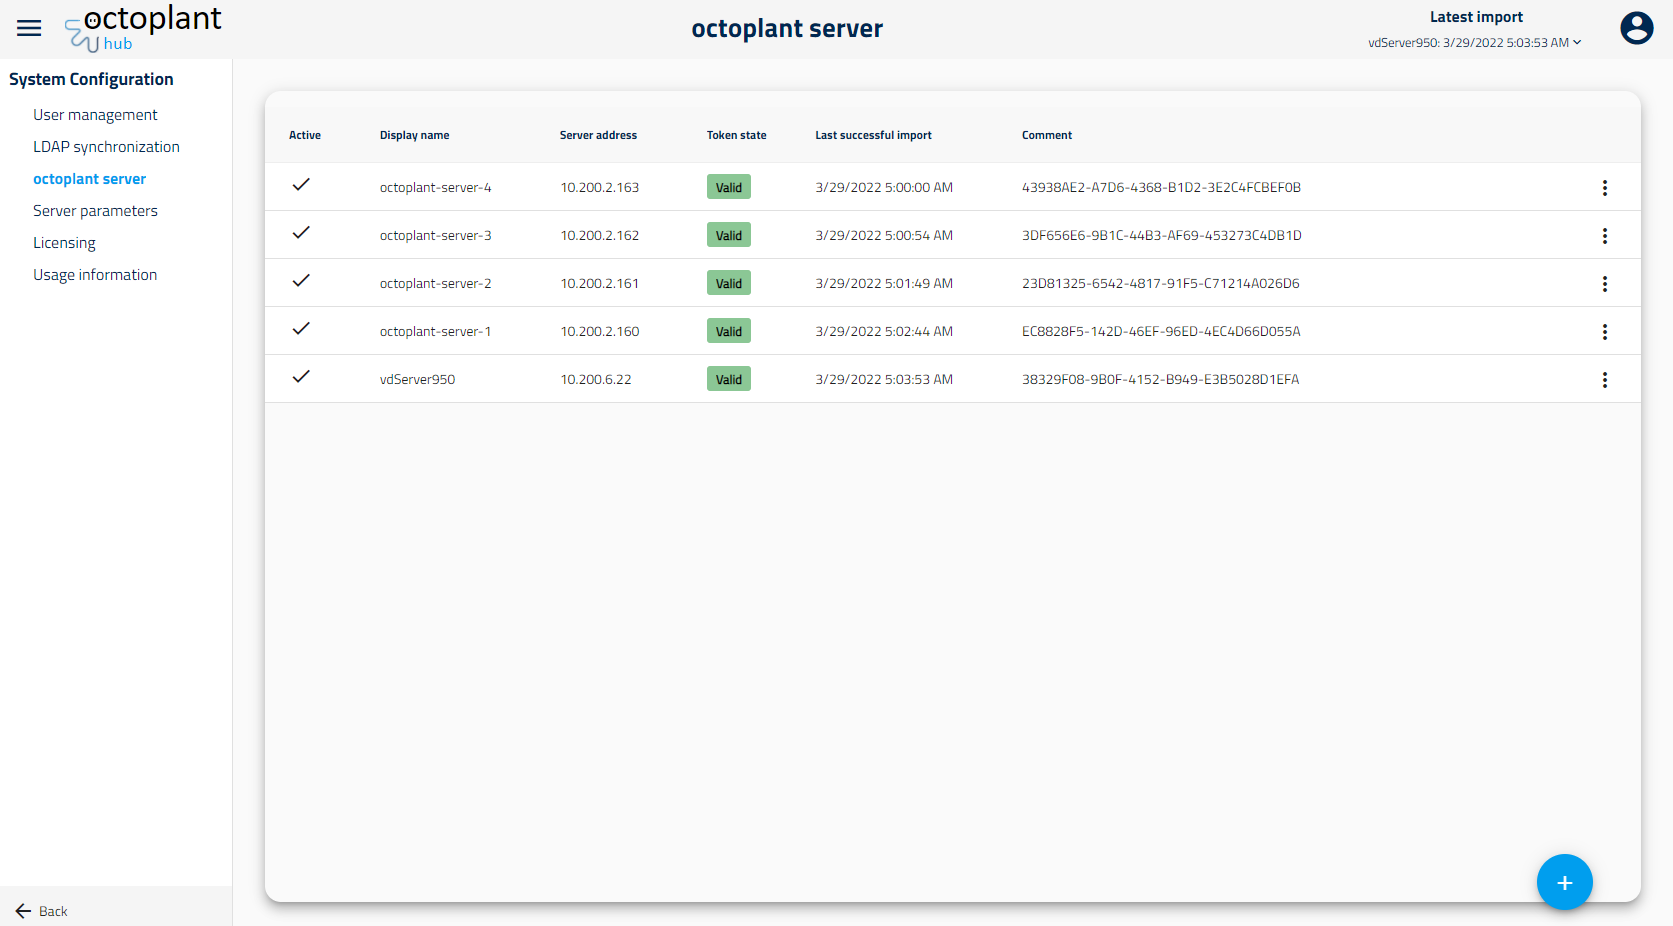Navigate to Usage information

[x=95, y=274]
